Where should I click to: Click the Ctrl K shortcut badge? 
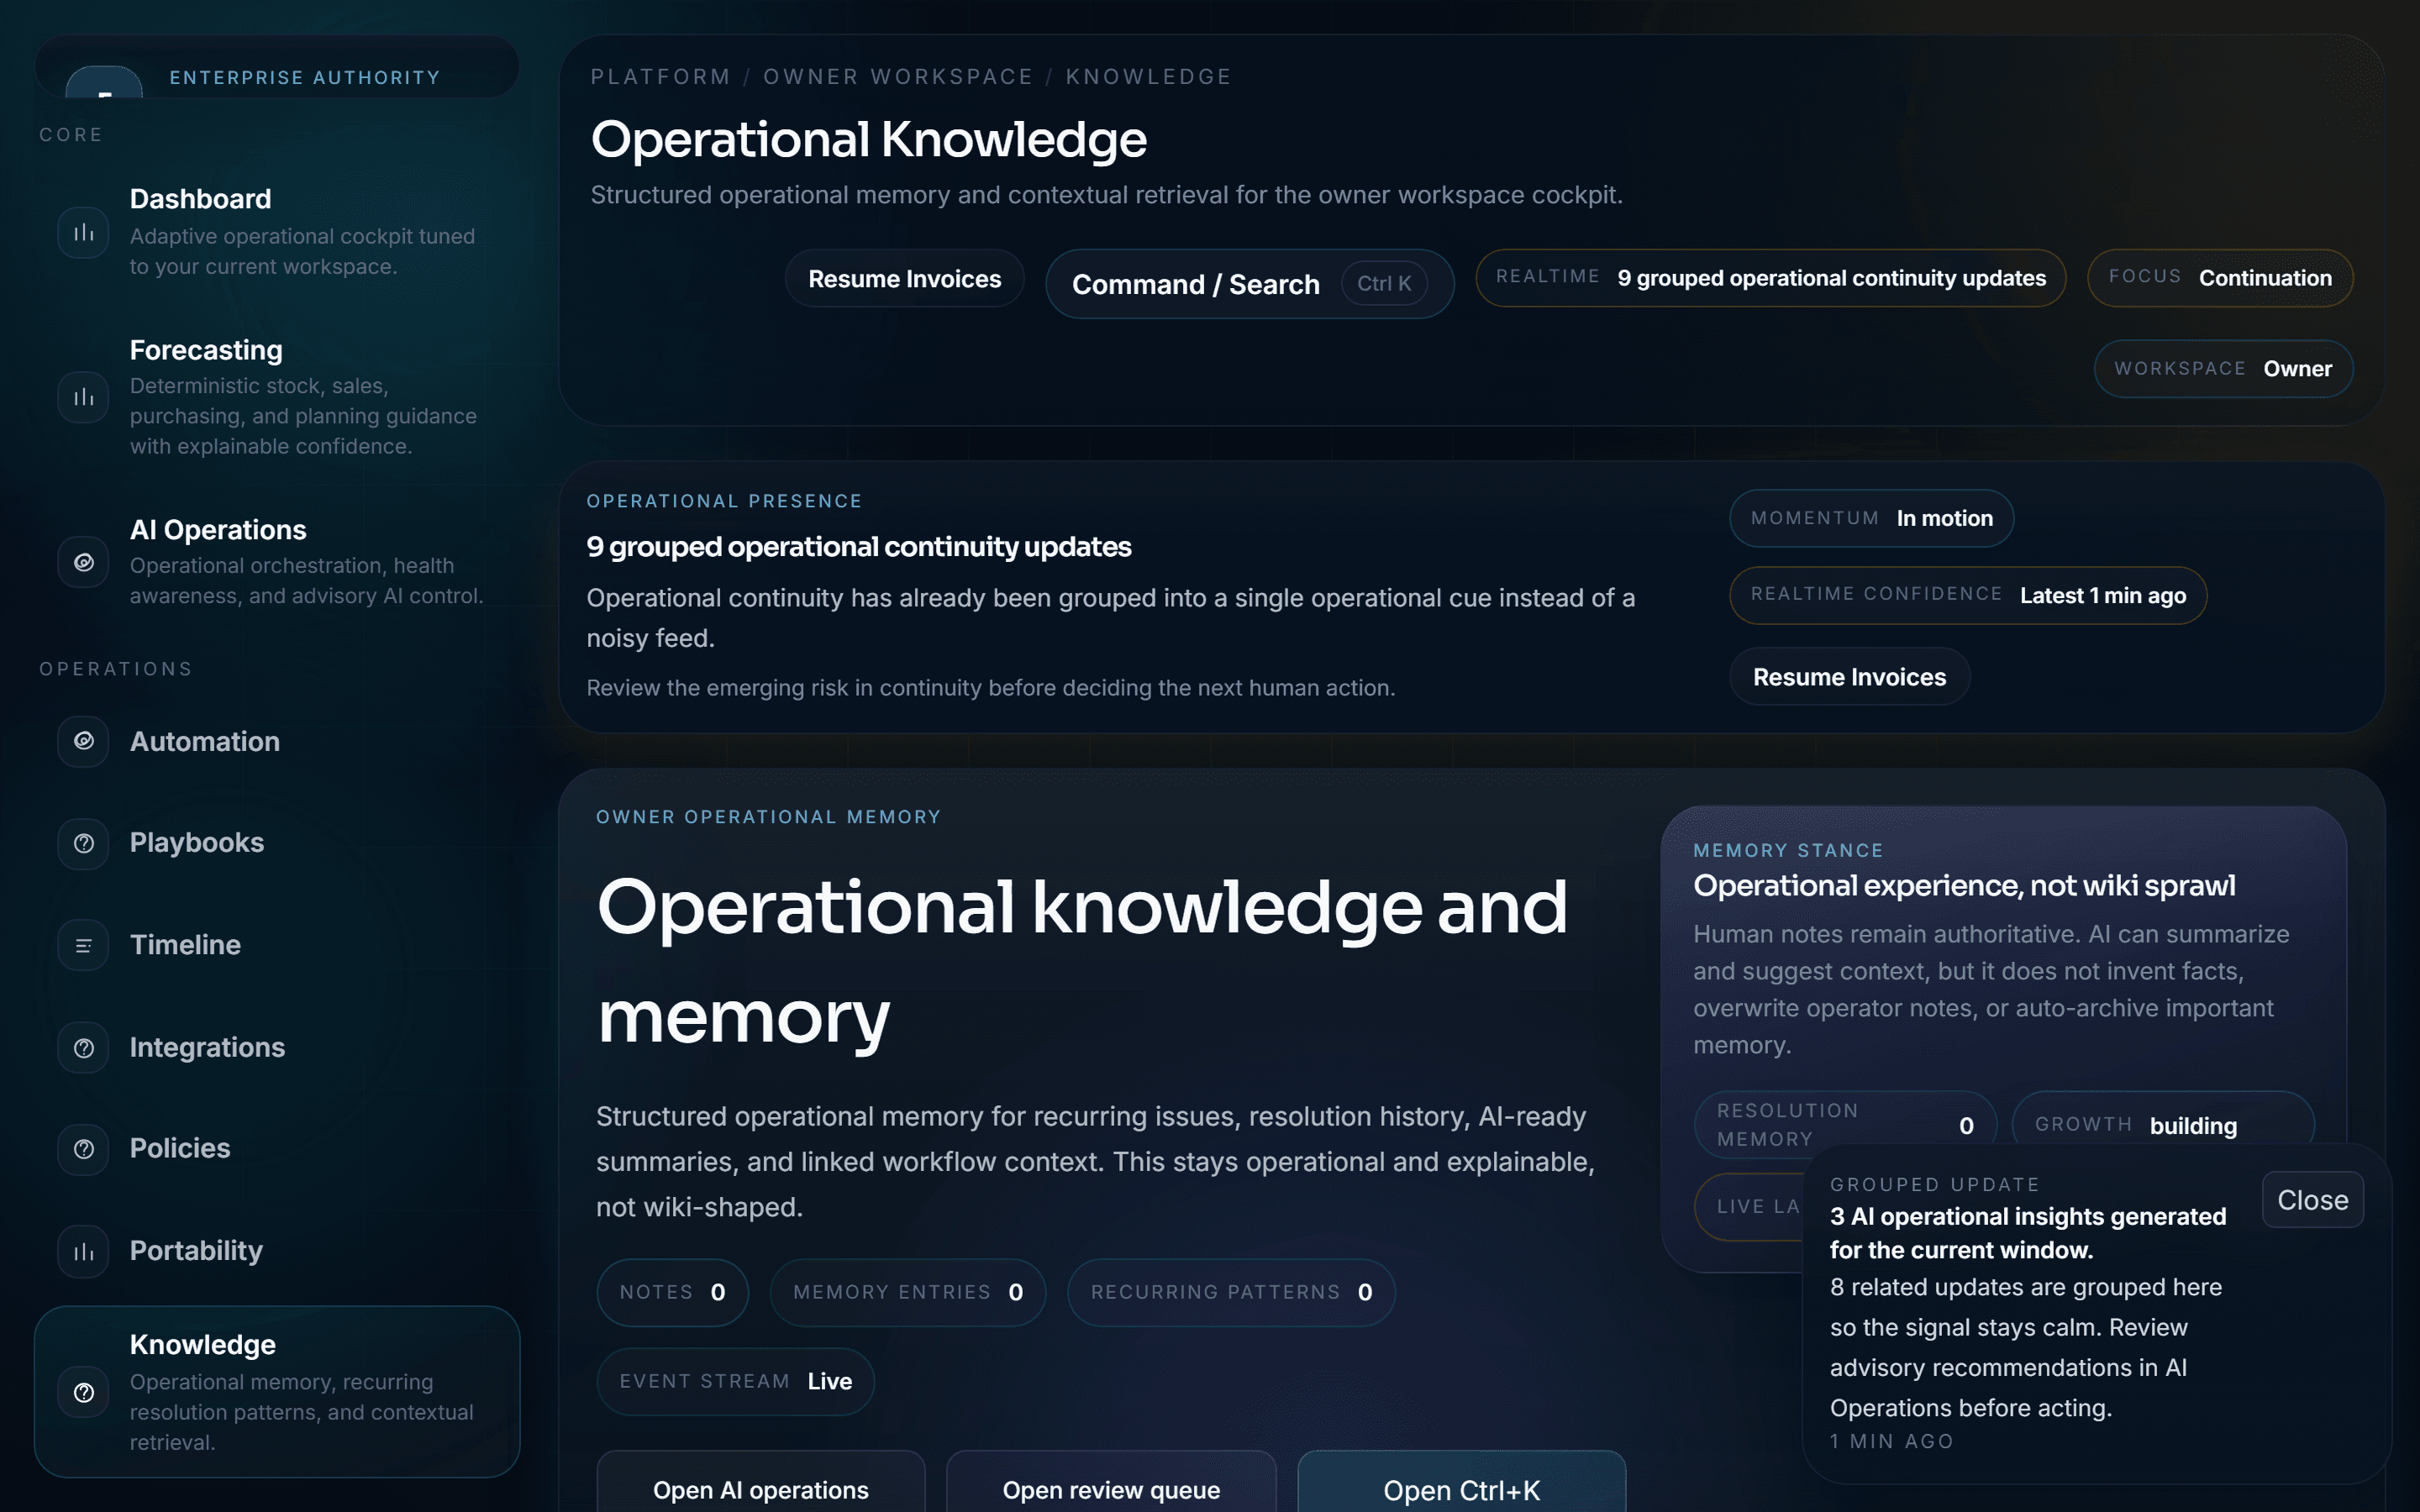tap(1384, 284)
